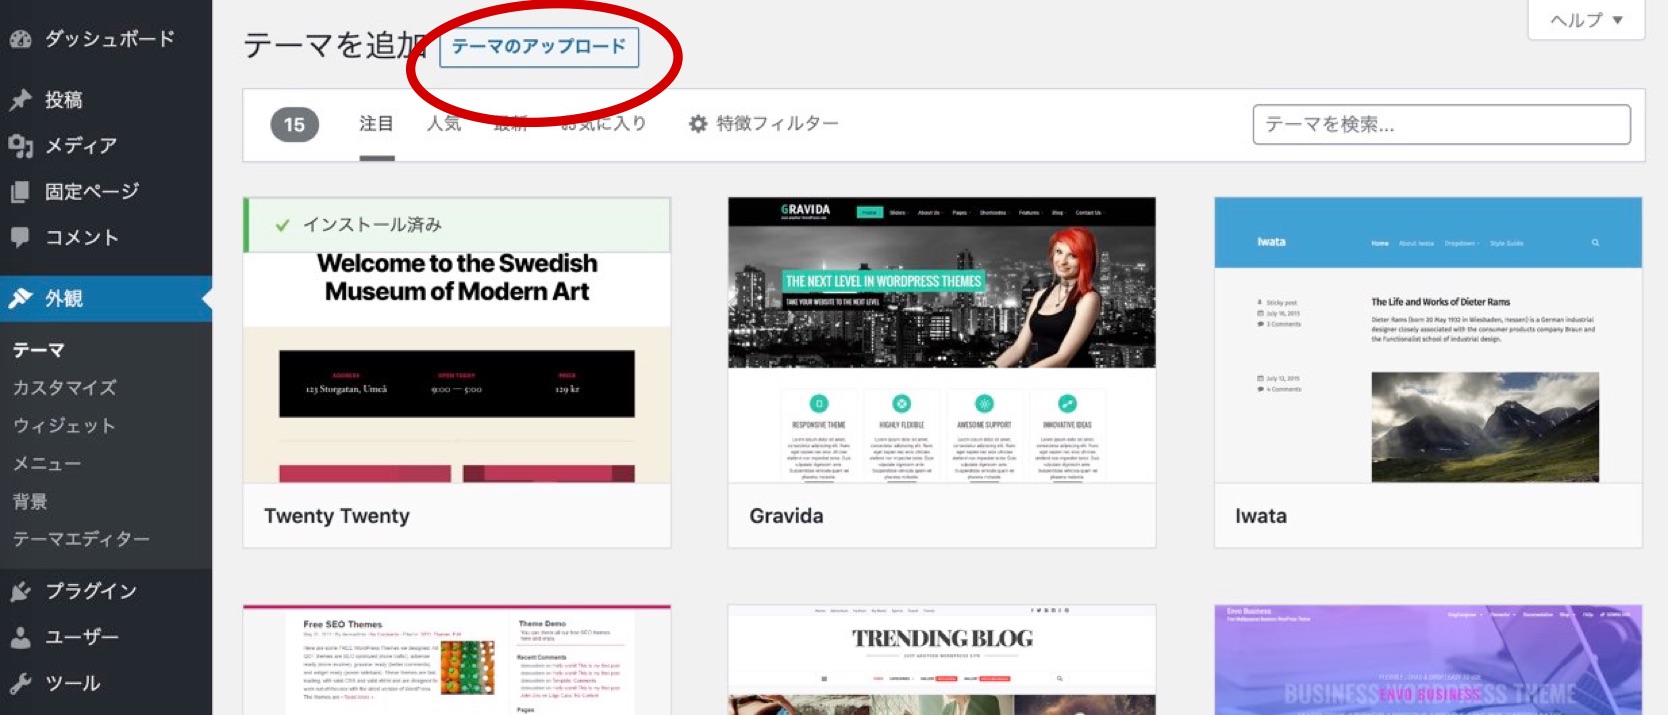Open テーマエディター in the sidebar
The image size is (1668, 715).
click(x=81, y=540)
